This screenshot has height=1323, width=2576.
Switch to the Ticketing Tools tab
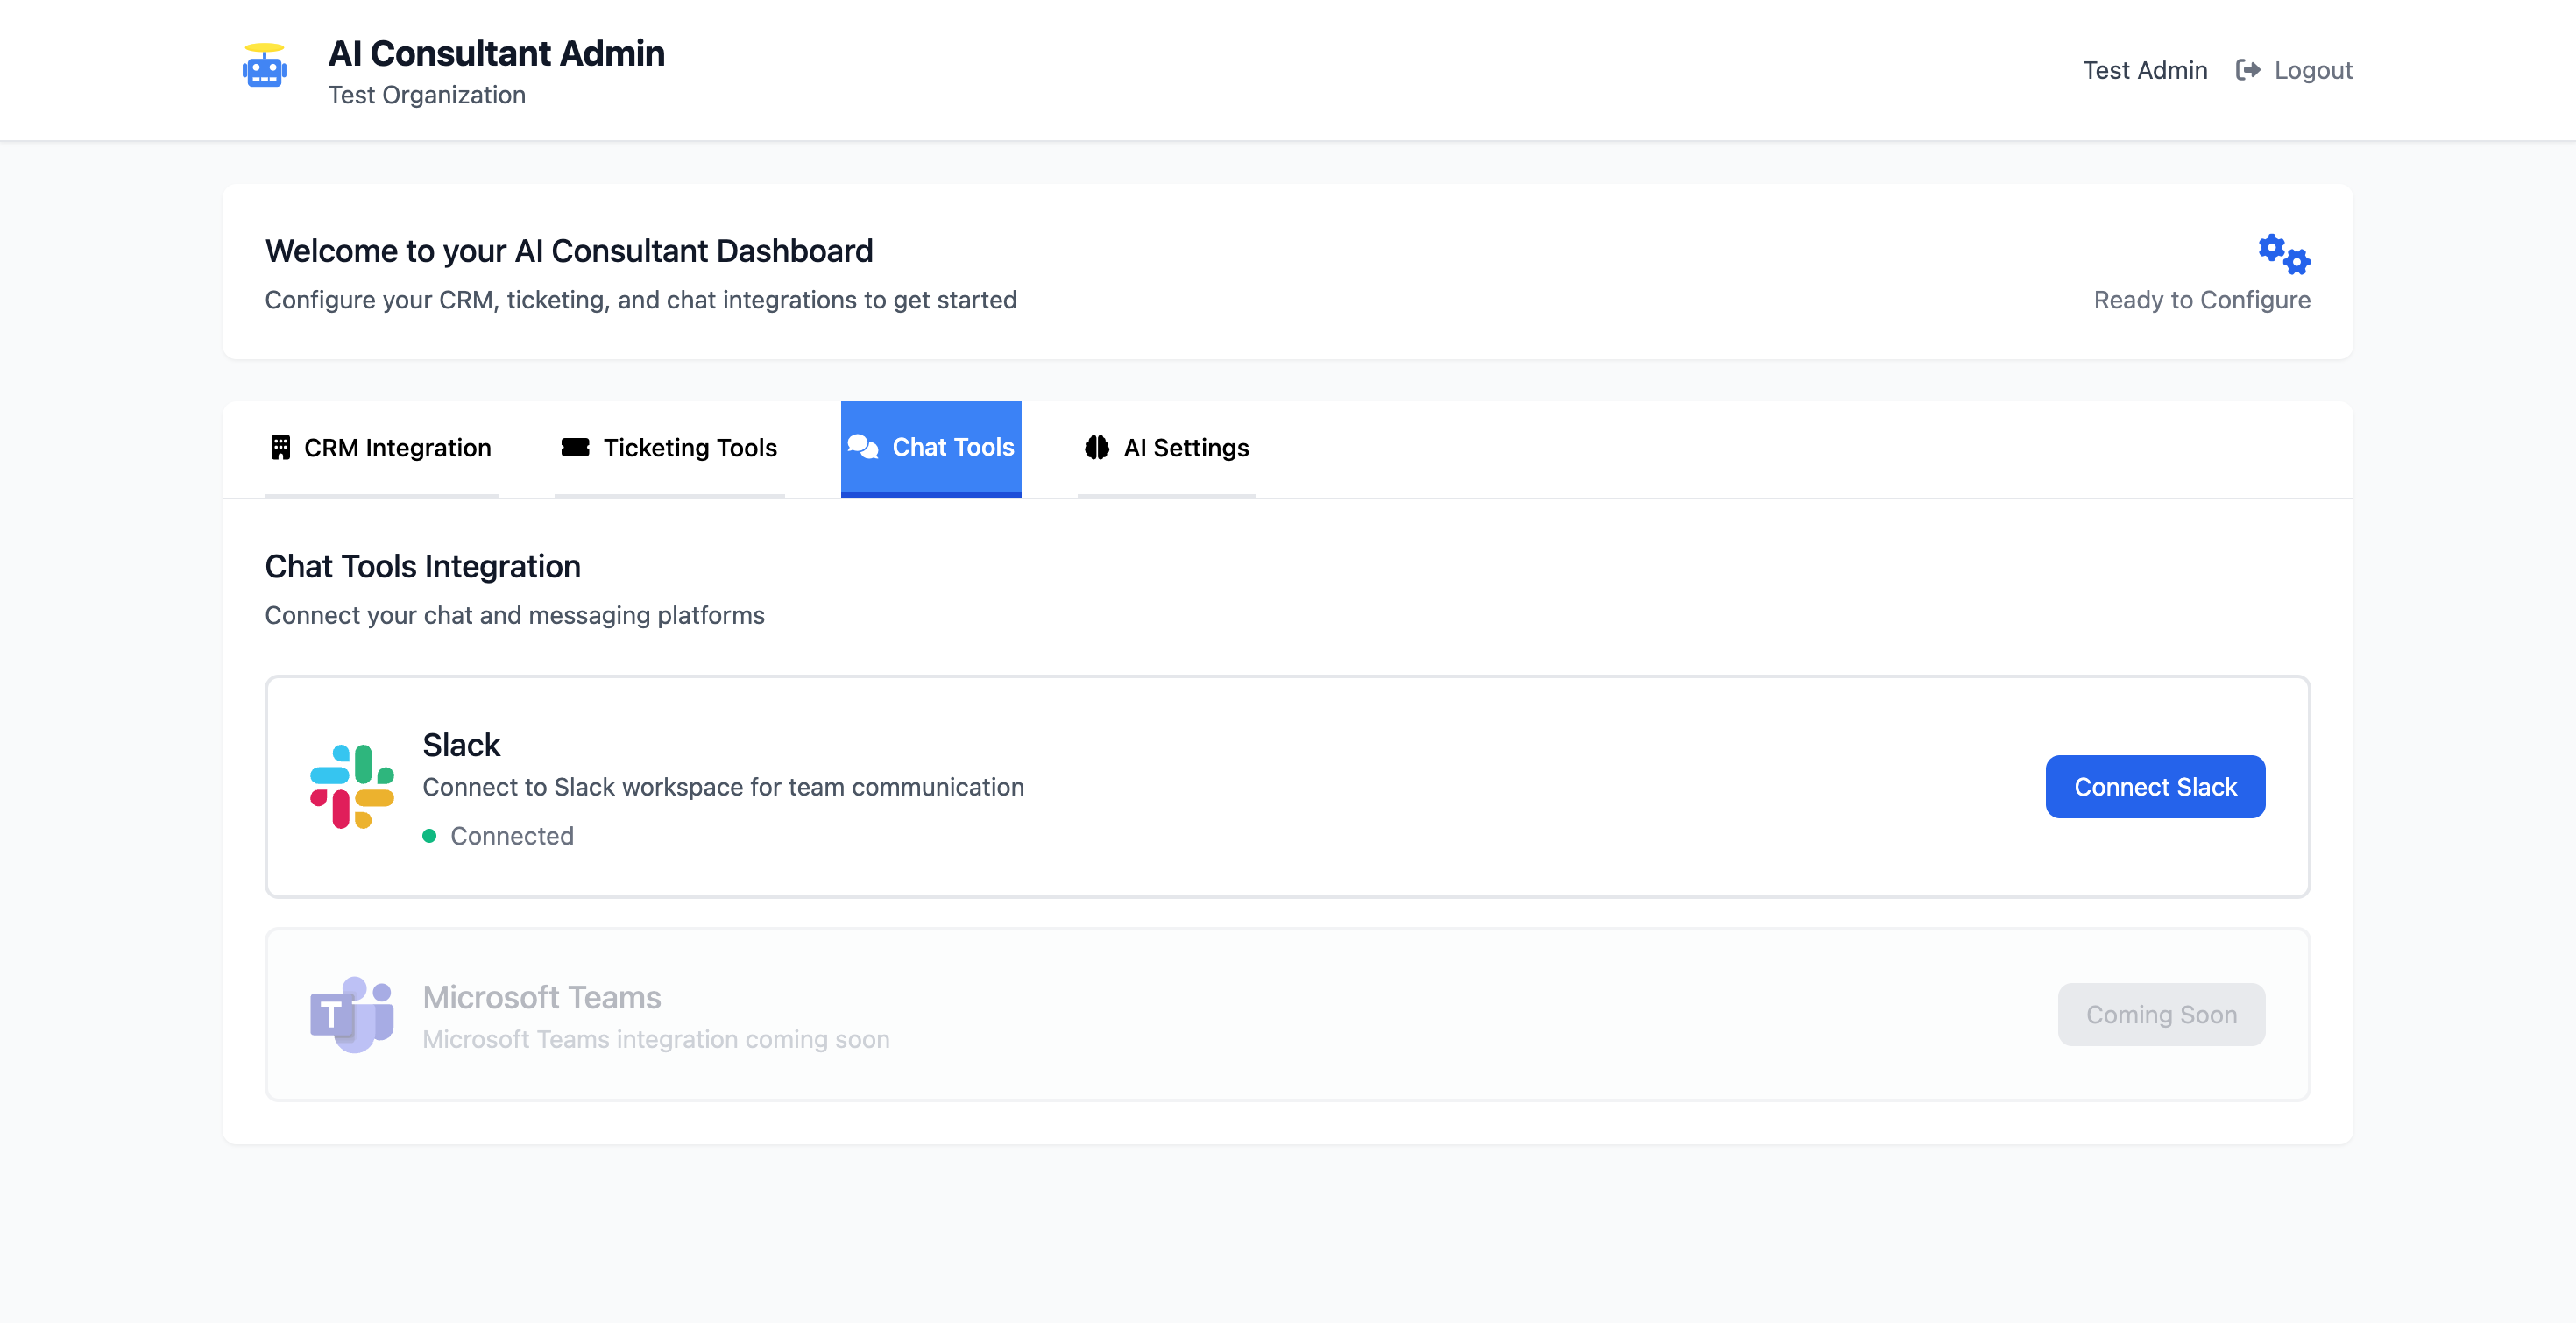(669, 448)
